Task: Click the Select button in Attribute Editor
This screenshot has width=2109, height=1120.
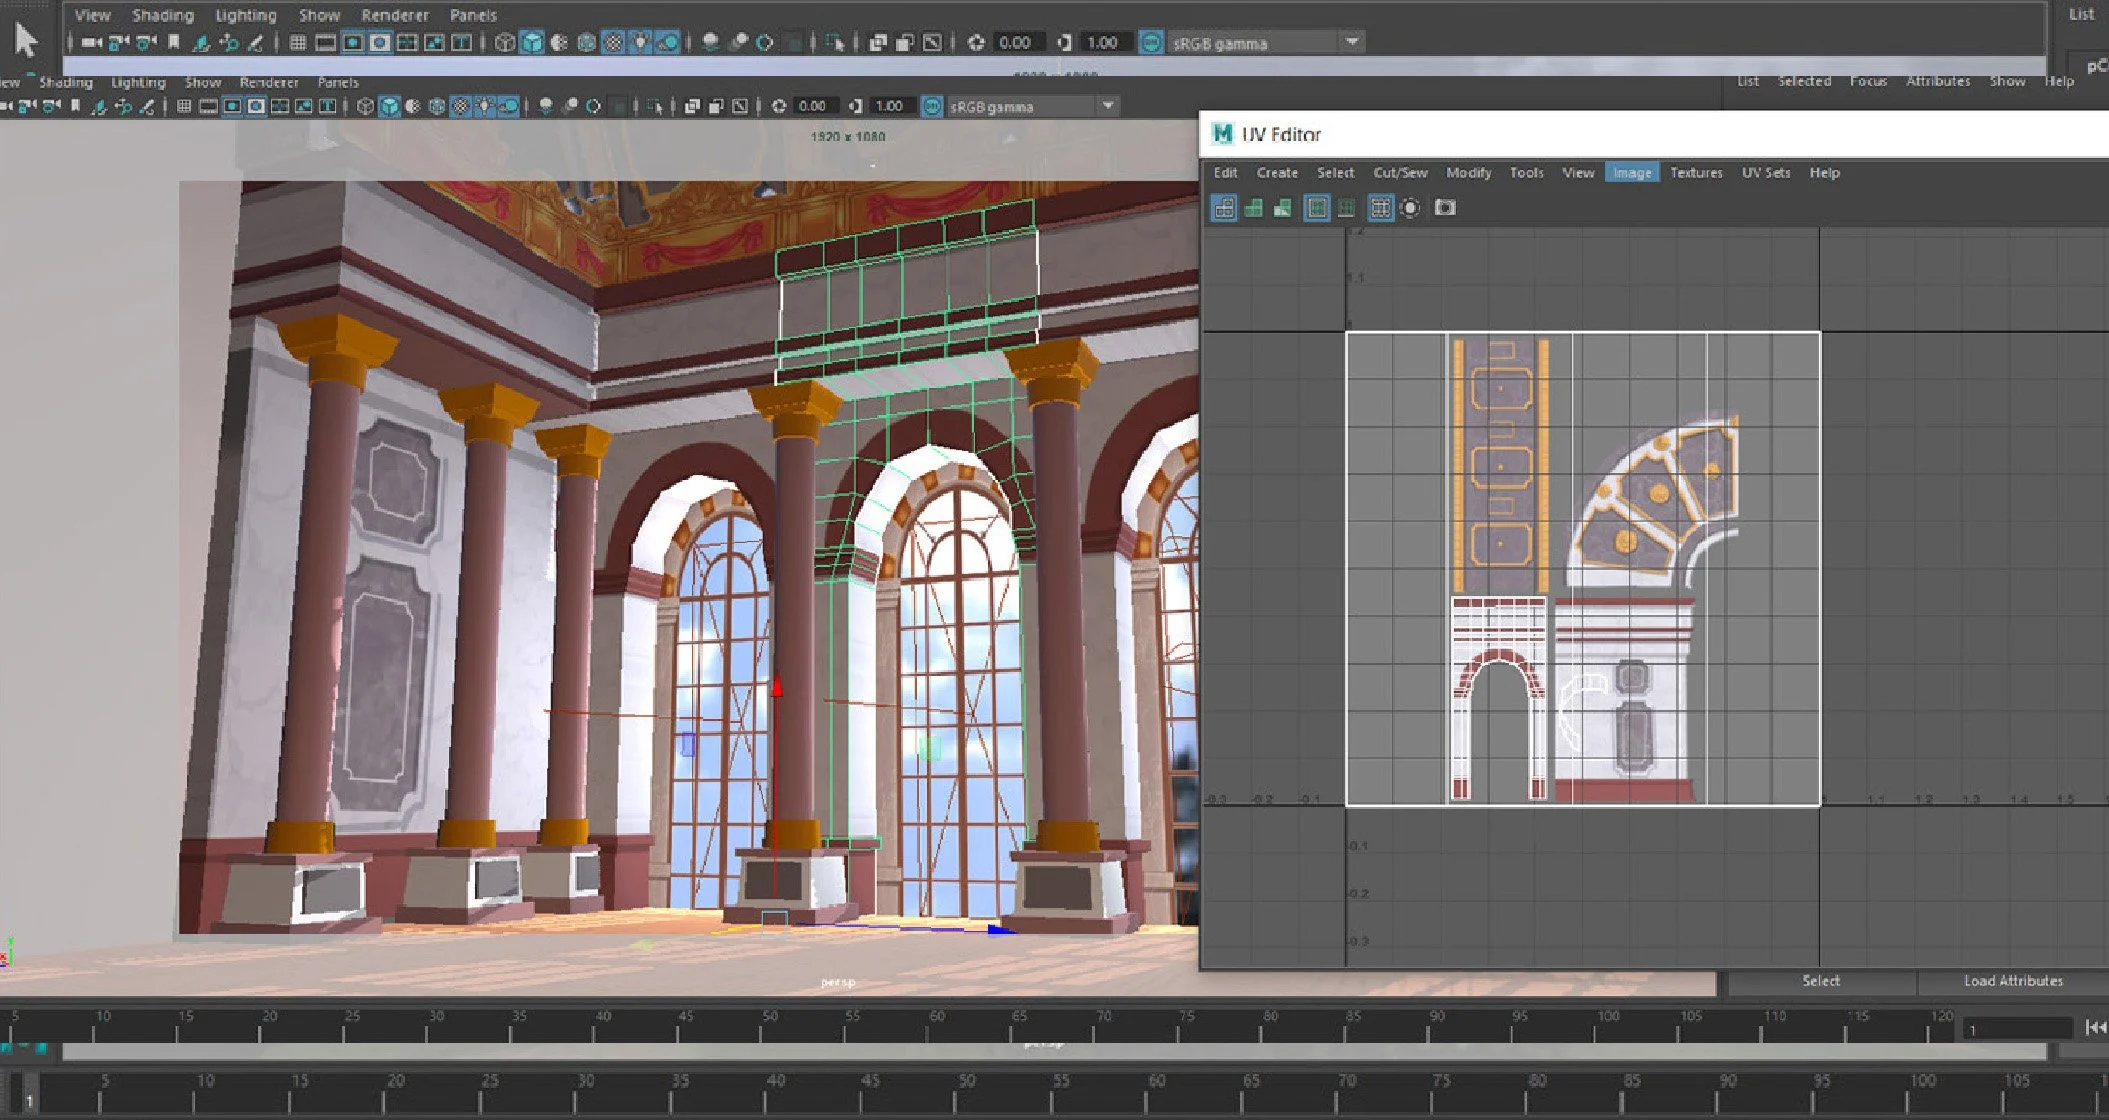Action: tap(1820, 981)
